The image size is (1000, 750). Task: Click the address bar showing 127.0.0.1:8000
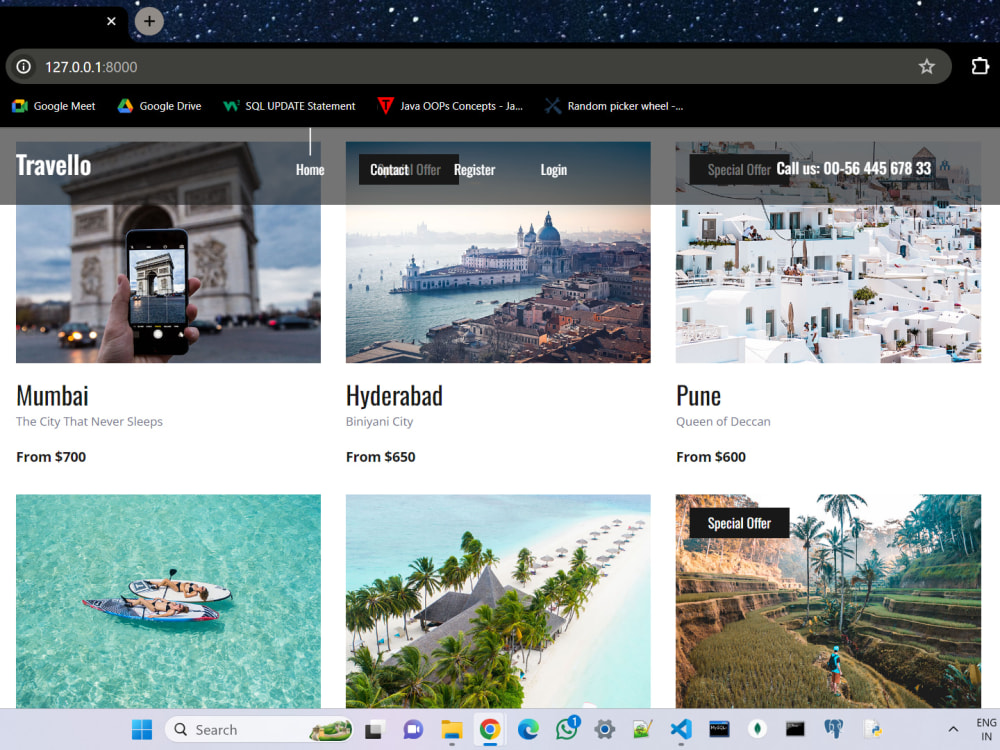pos(478,66)
